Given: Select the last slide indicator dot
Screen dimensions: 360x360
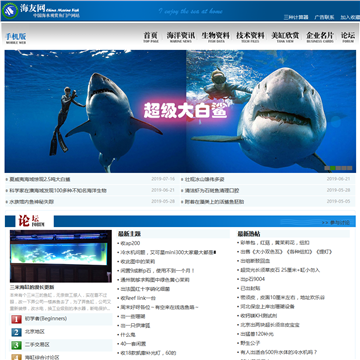Looking at the screenshot, I should click(350, 168).
